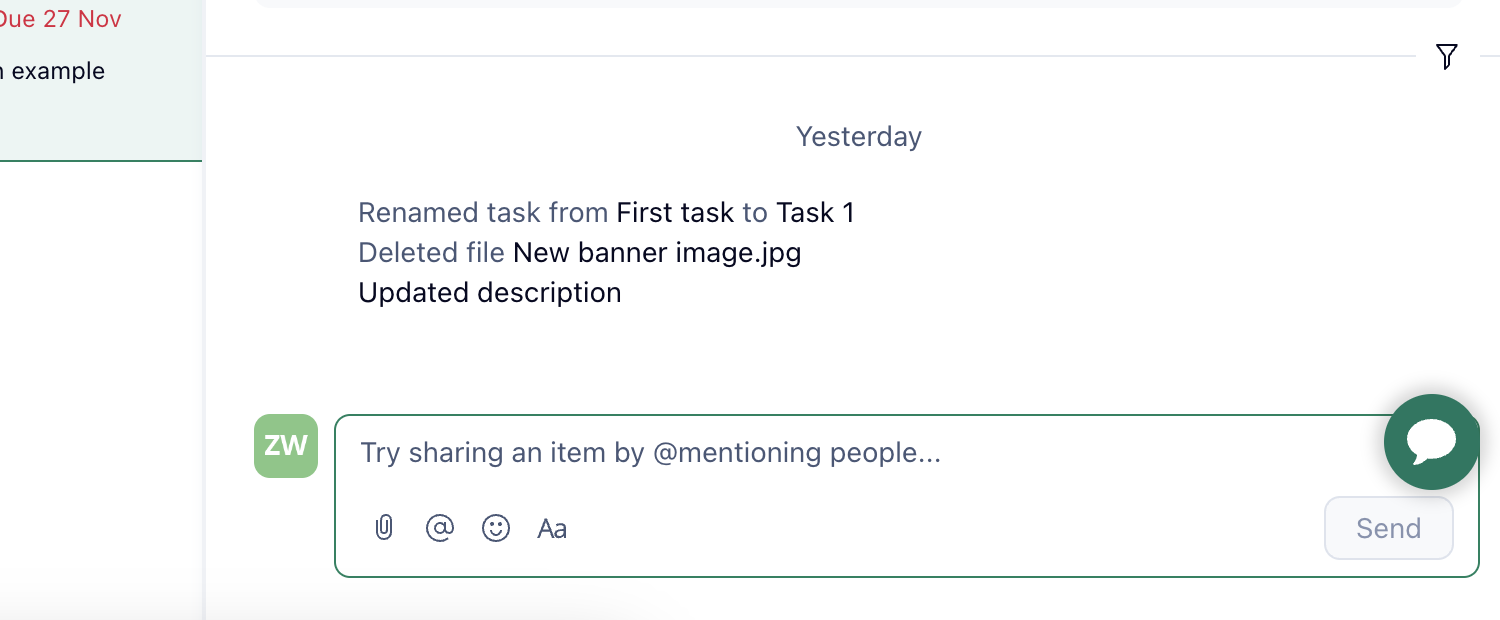Screen dimensions: 1500x620
Task: Select the Renamed task activity entry
Action: click(x=606, y=212)
